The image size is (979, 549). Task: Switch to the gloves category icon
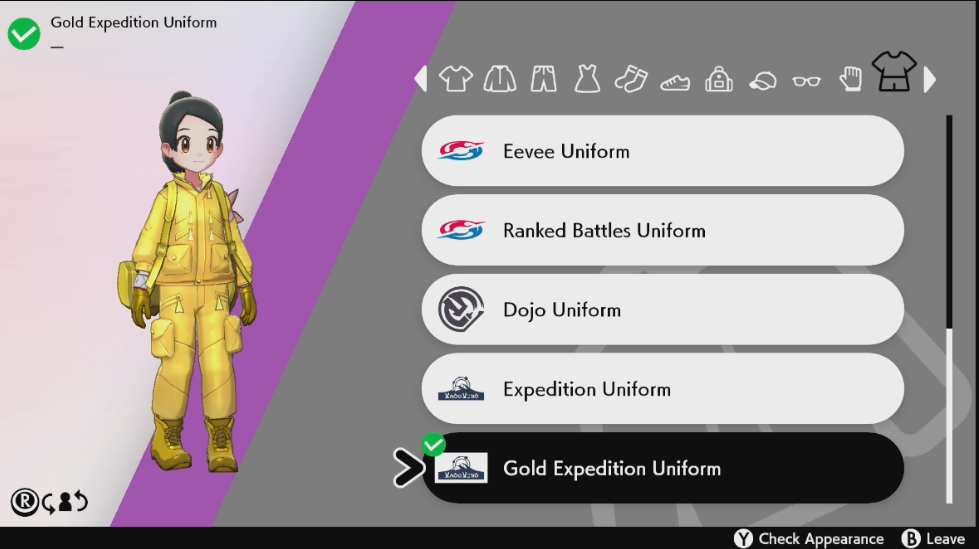pos(850,79)
